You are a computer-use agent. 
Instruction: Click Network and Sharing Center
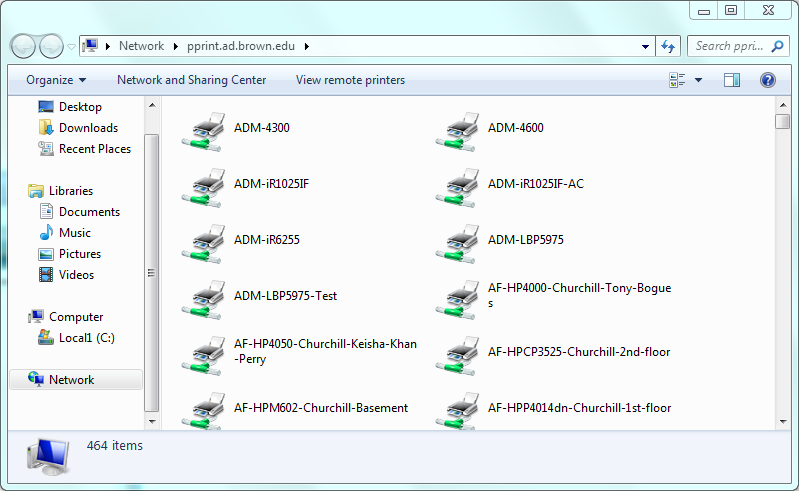tap(192, 80)
